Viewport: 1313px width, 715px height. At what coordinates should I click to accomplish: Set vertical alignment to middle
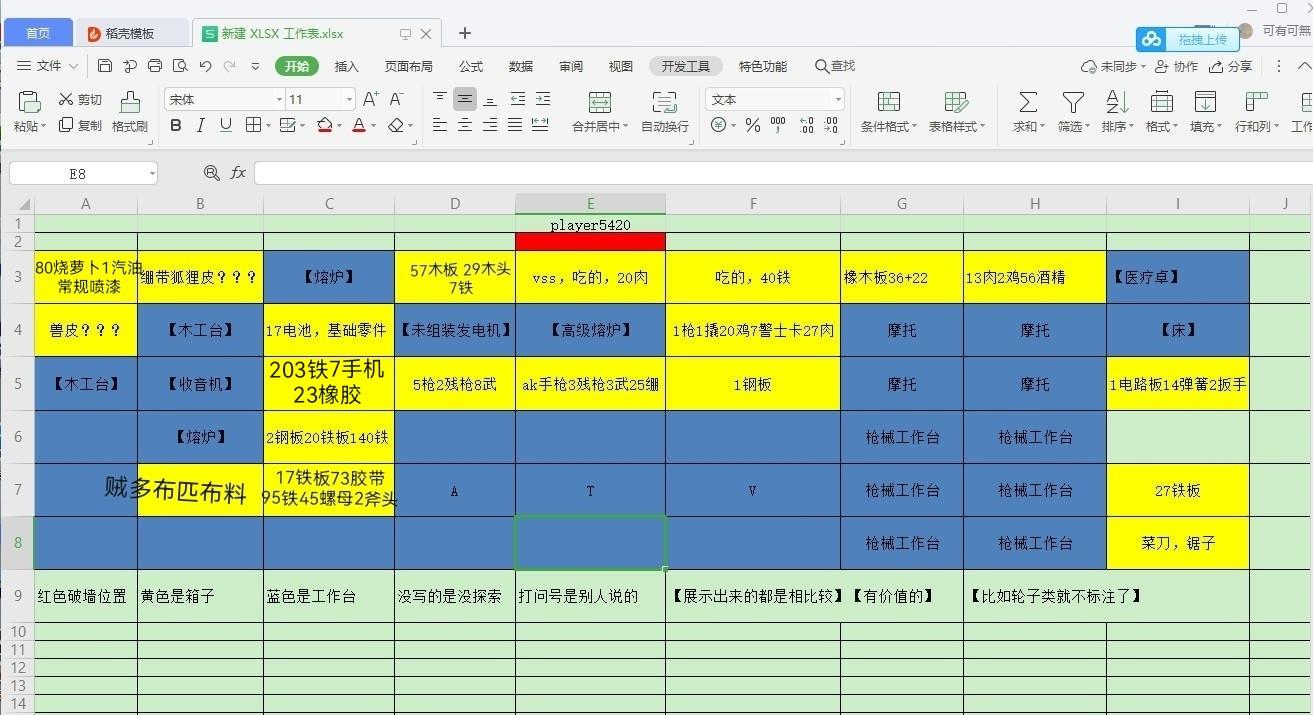465,99
